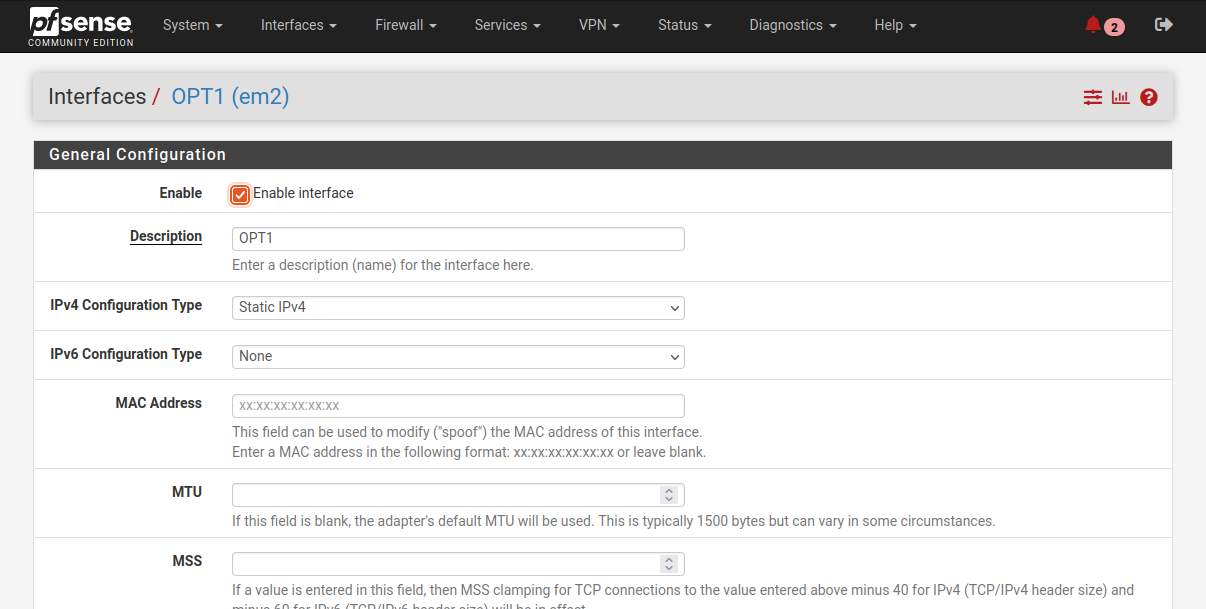
Task: Open the IPv6 Configuration Type dropdown
Action: coord(458,356)
